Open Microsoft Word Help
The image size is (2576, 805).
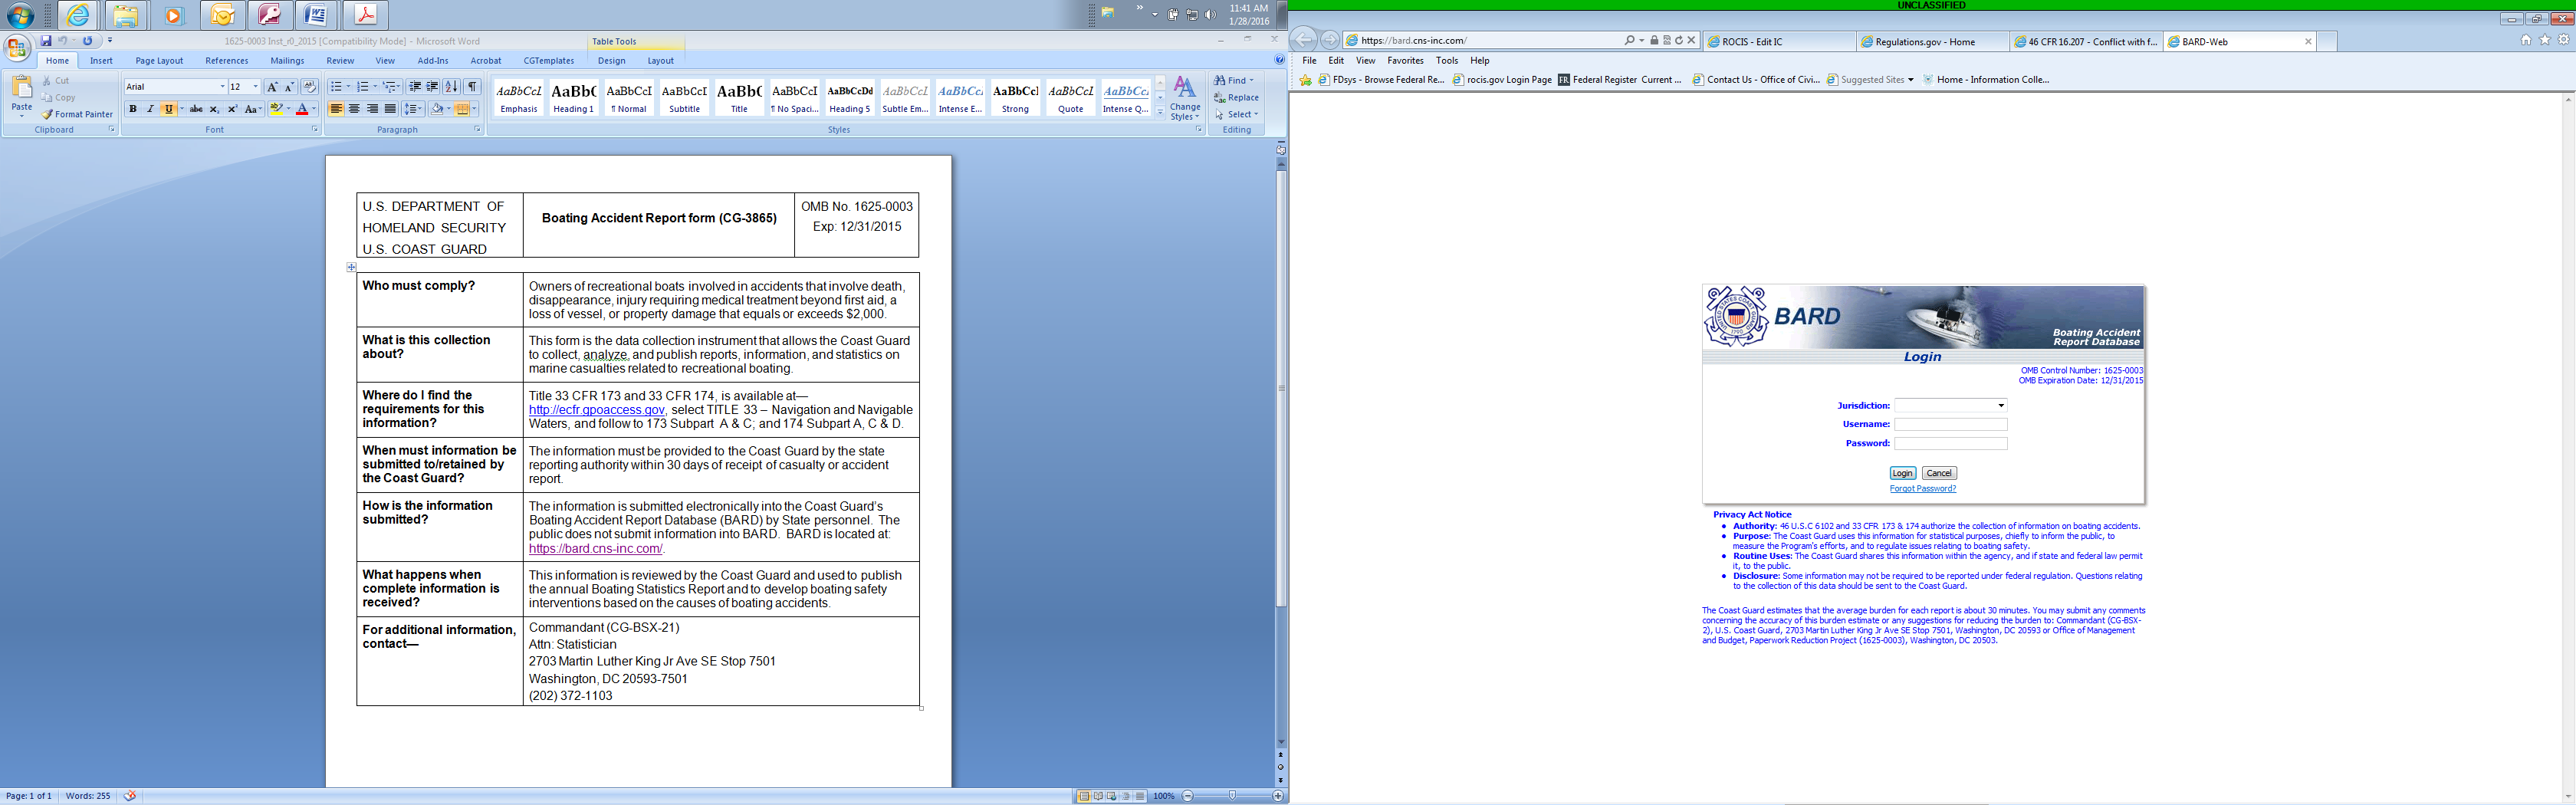(x=1279, y=60)
